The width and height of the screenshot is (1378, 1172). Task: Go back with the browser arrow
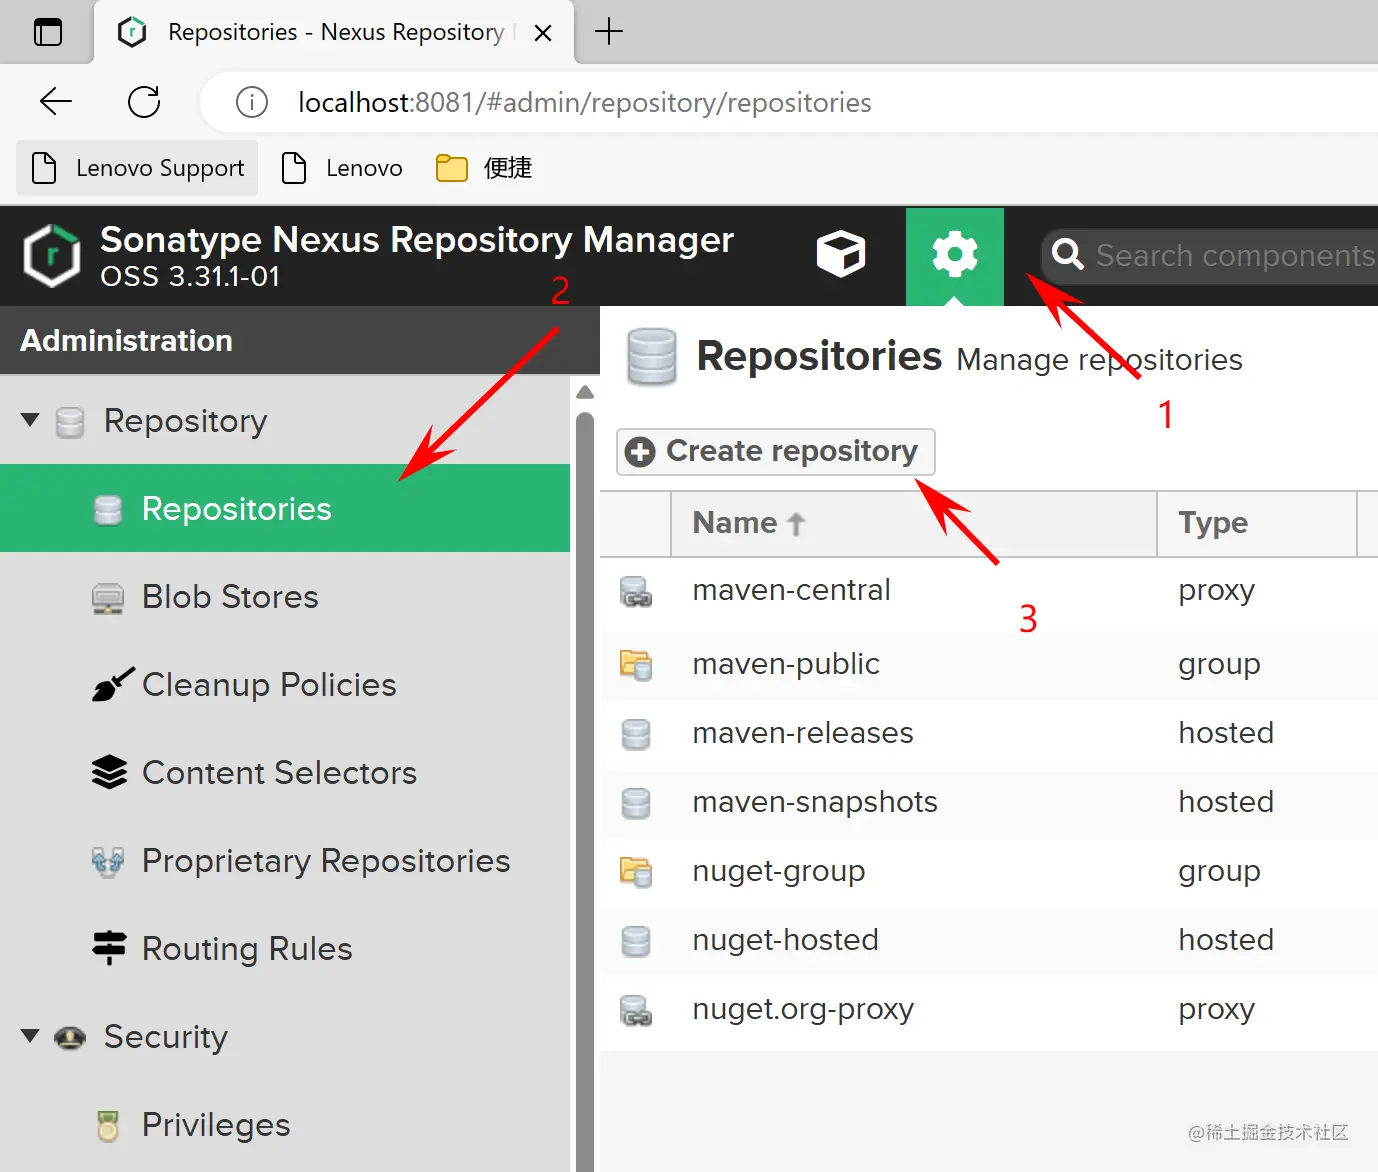pos(56,102)
